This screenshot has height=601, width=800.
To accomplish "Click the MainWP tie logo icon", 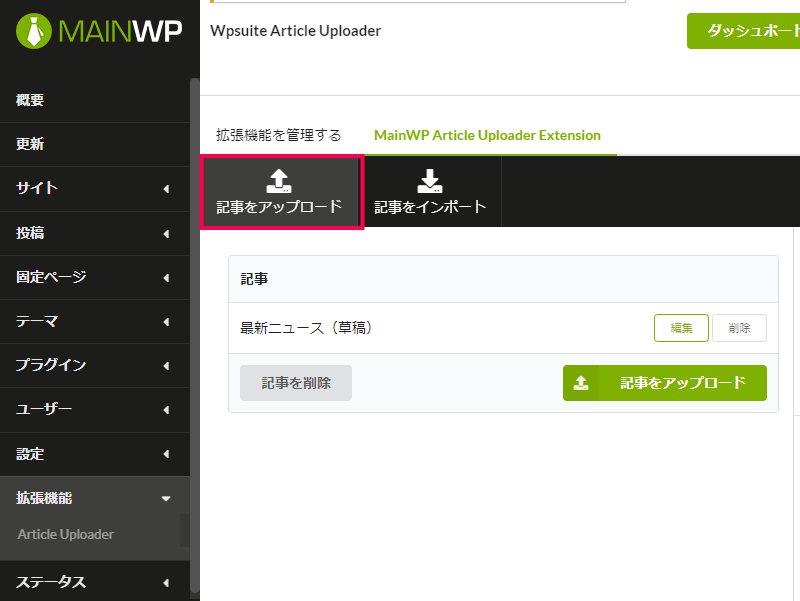I will point(34,31).
